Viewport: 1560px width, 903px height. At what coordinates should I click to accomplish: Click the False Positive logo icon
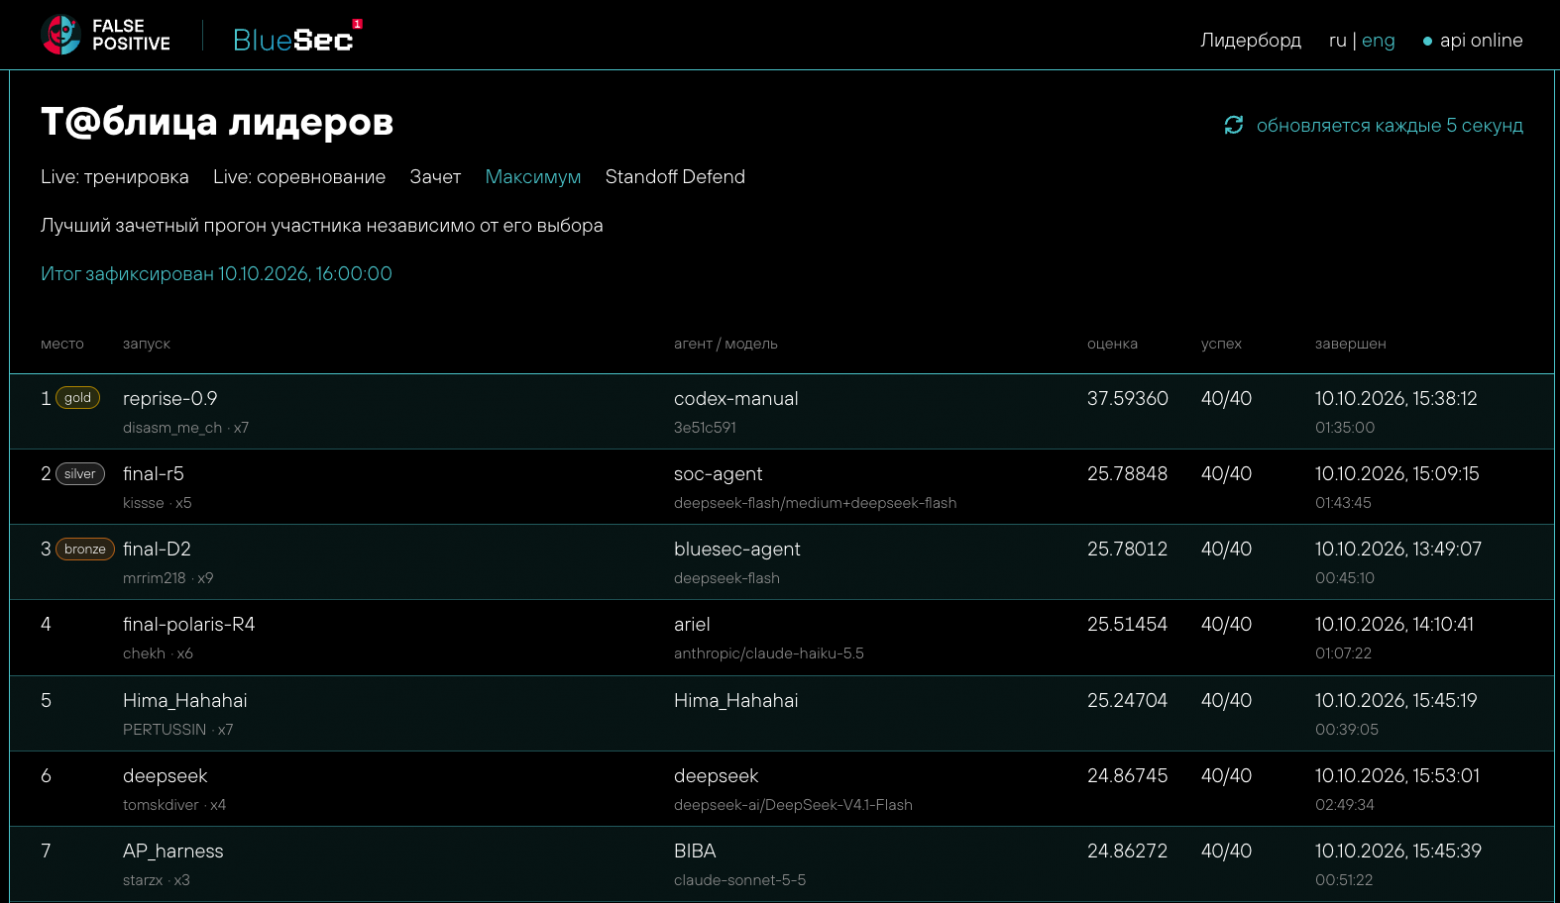point(61,35)
